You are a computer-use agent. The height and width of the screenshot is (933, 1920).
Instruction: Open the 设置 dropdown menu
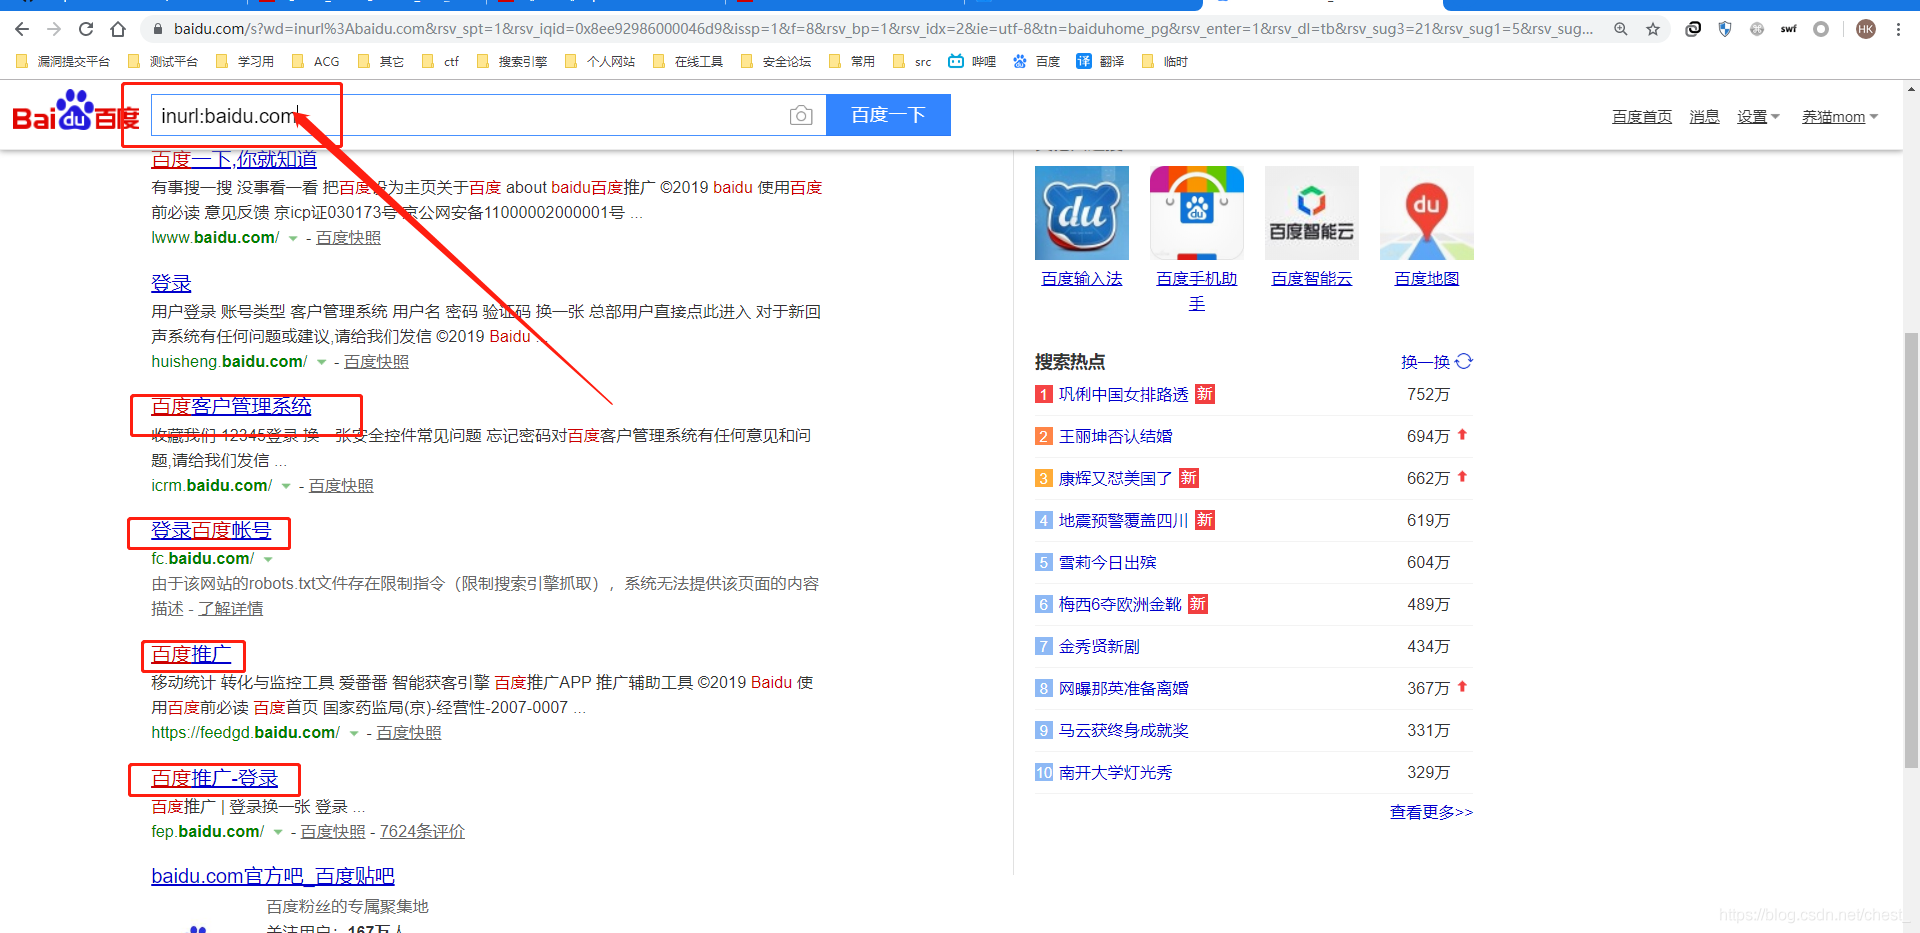(x=1758, y=116)
